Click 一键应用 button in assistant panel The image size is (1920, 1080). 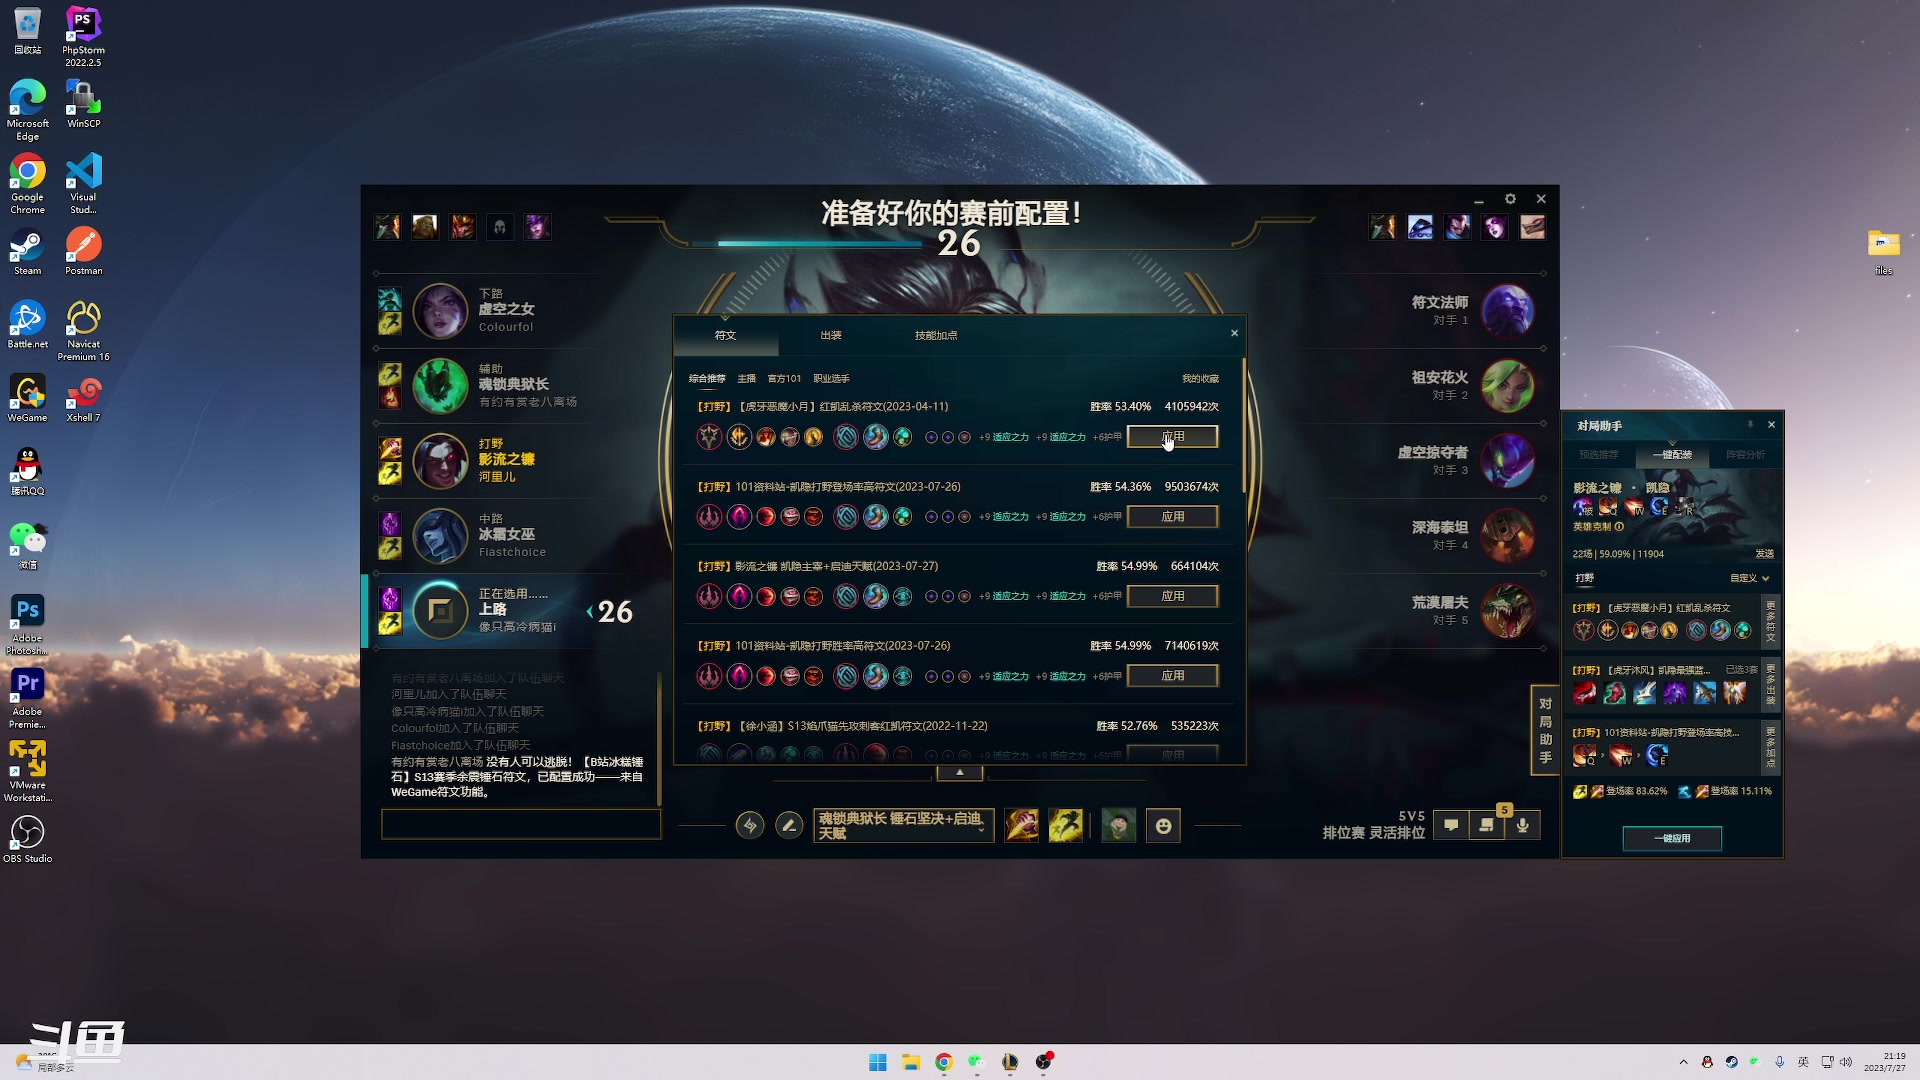coord(1672,839)
